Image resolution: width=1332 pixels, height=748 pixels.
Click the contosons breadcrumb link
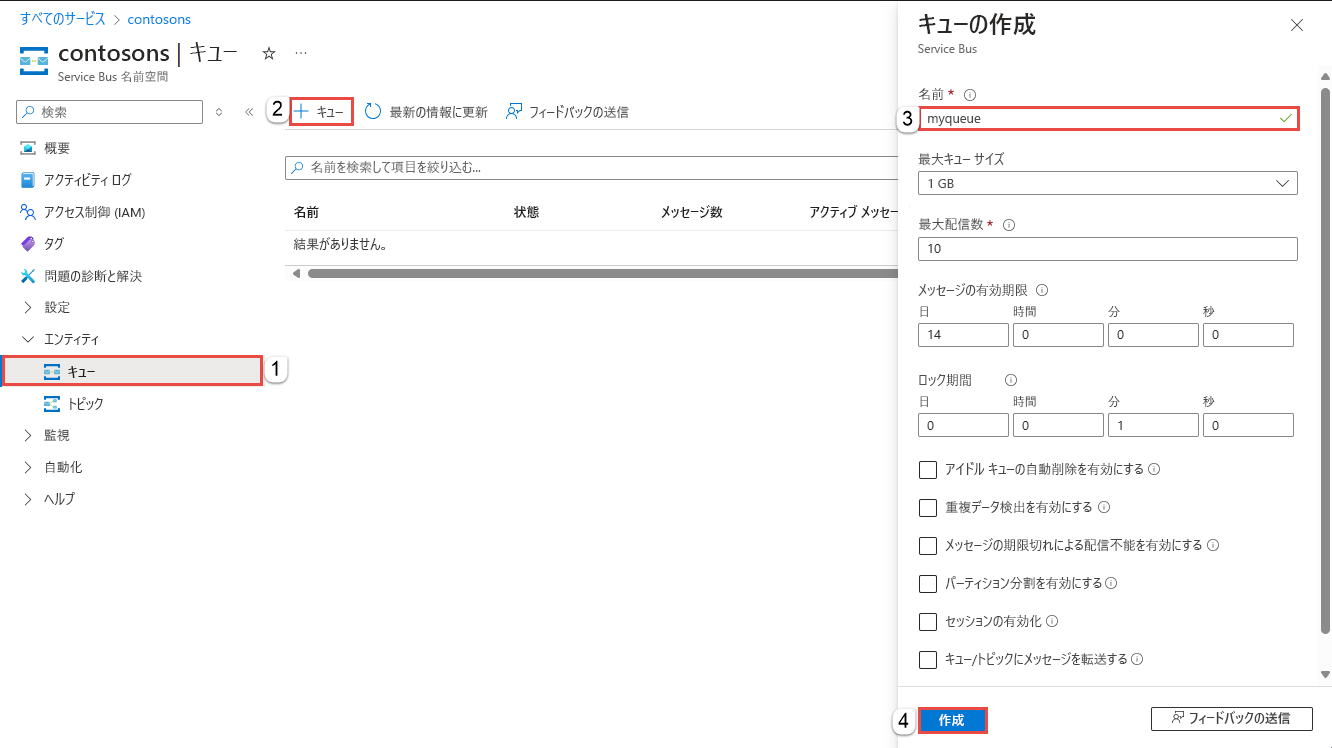pos(159,19)
